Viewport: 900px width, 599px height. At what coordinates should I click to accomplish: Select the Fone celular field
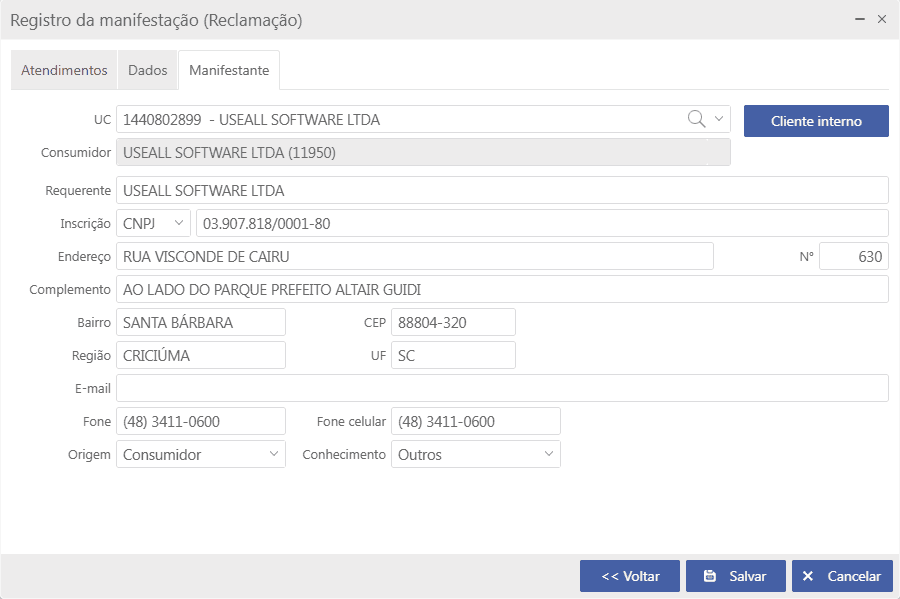tap(475, 421)
